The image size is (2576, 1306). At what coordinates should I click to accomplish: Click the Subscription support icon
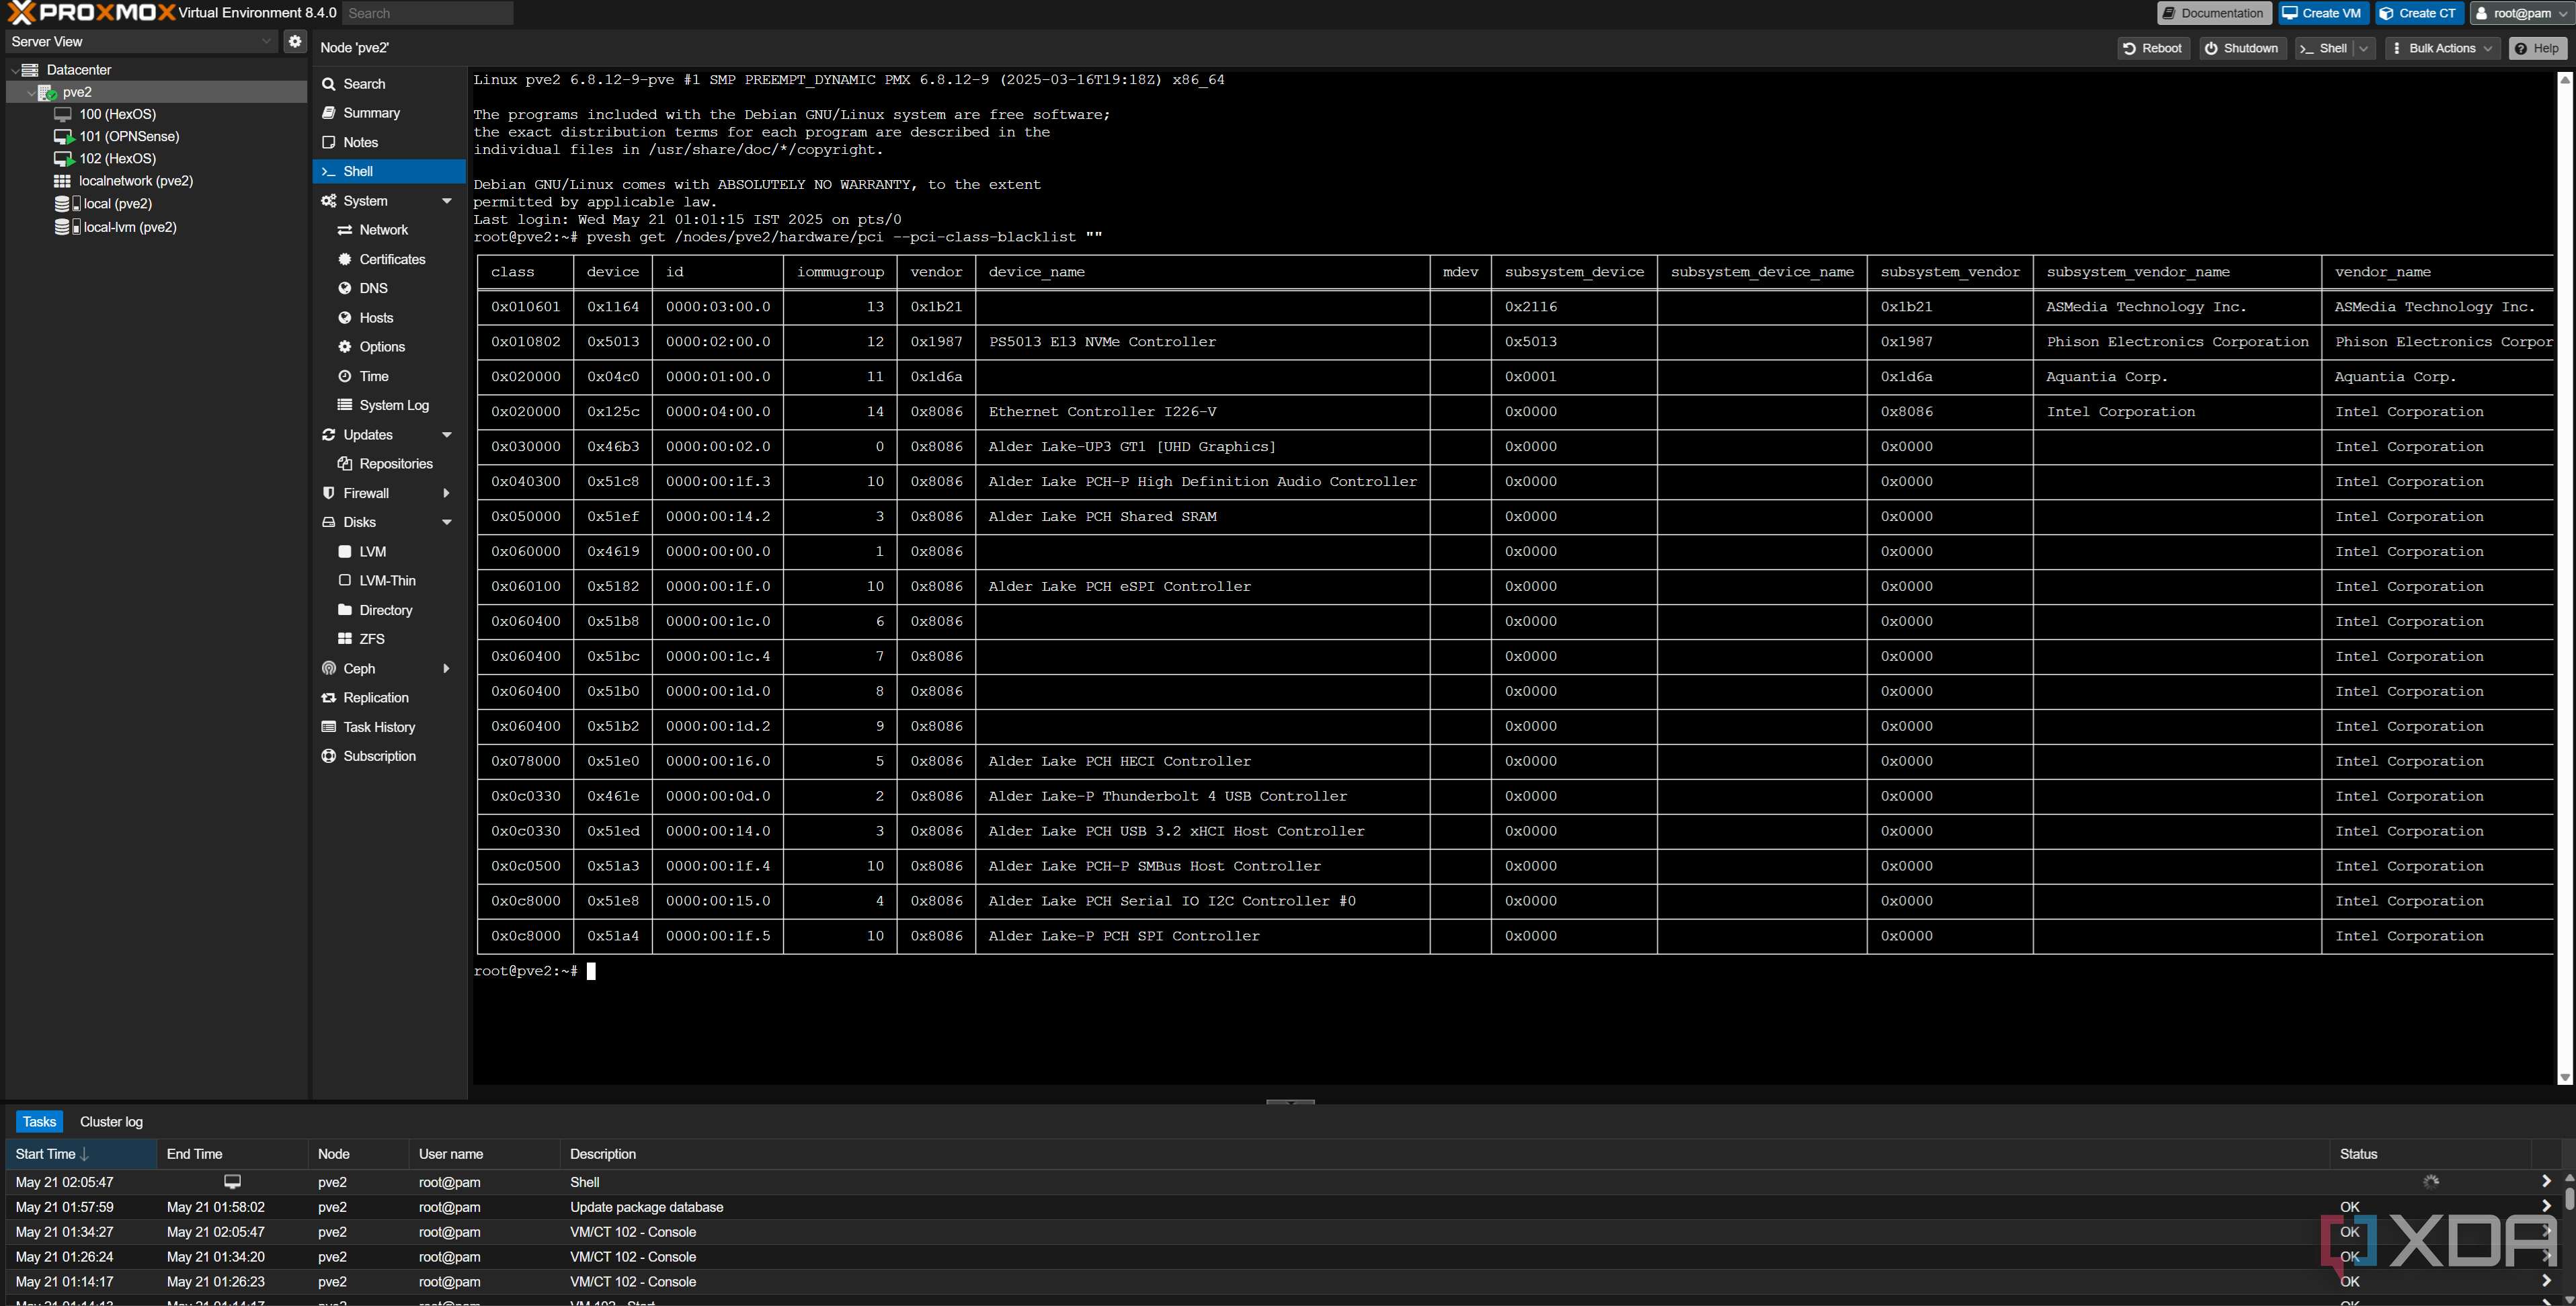tap(329, 756)
